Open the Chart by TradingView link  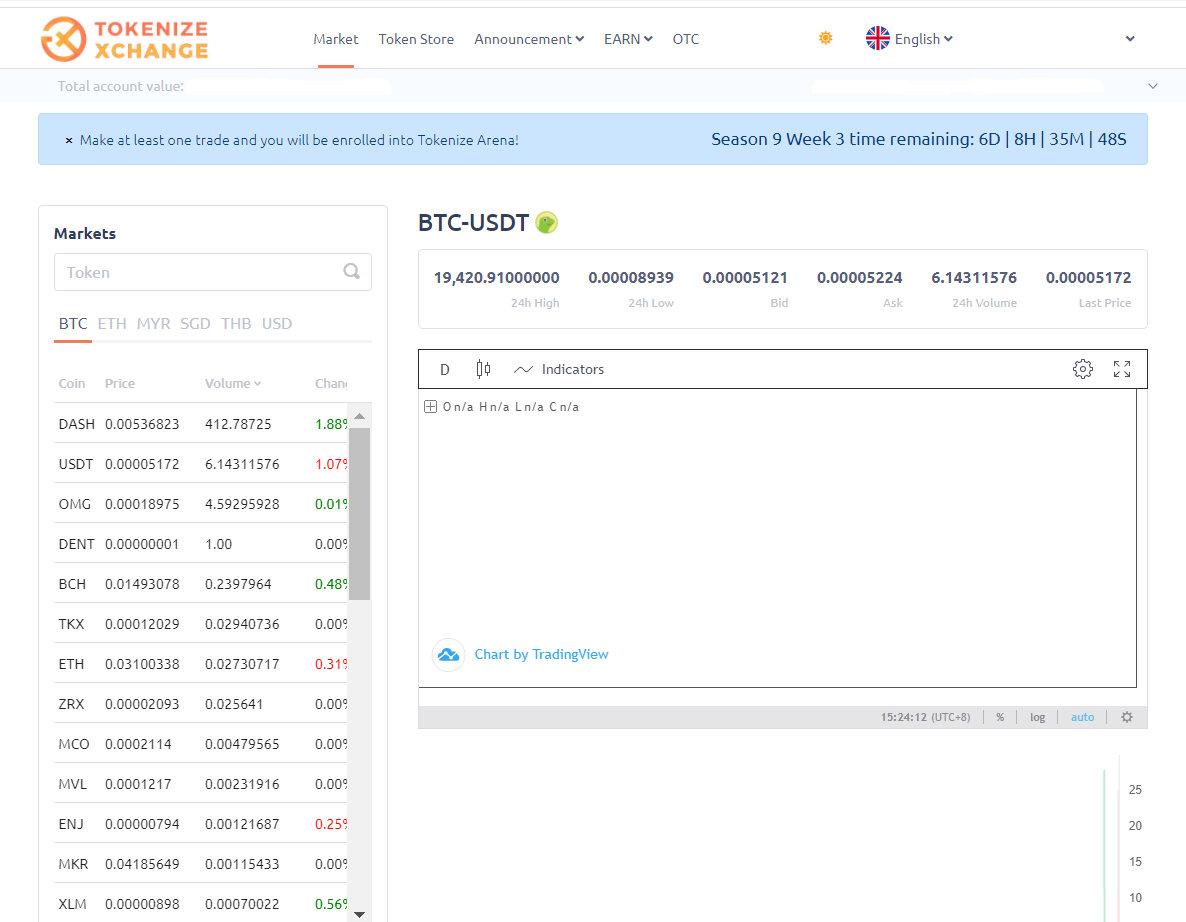pos(542,654)
